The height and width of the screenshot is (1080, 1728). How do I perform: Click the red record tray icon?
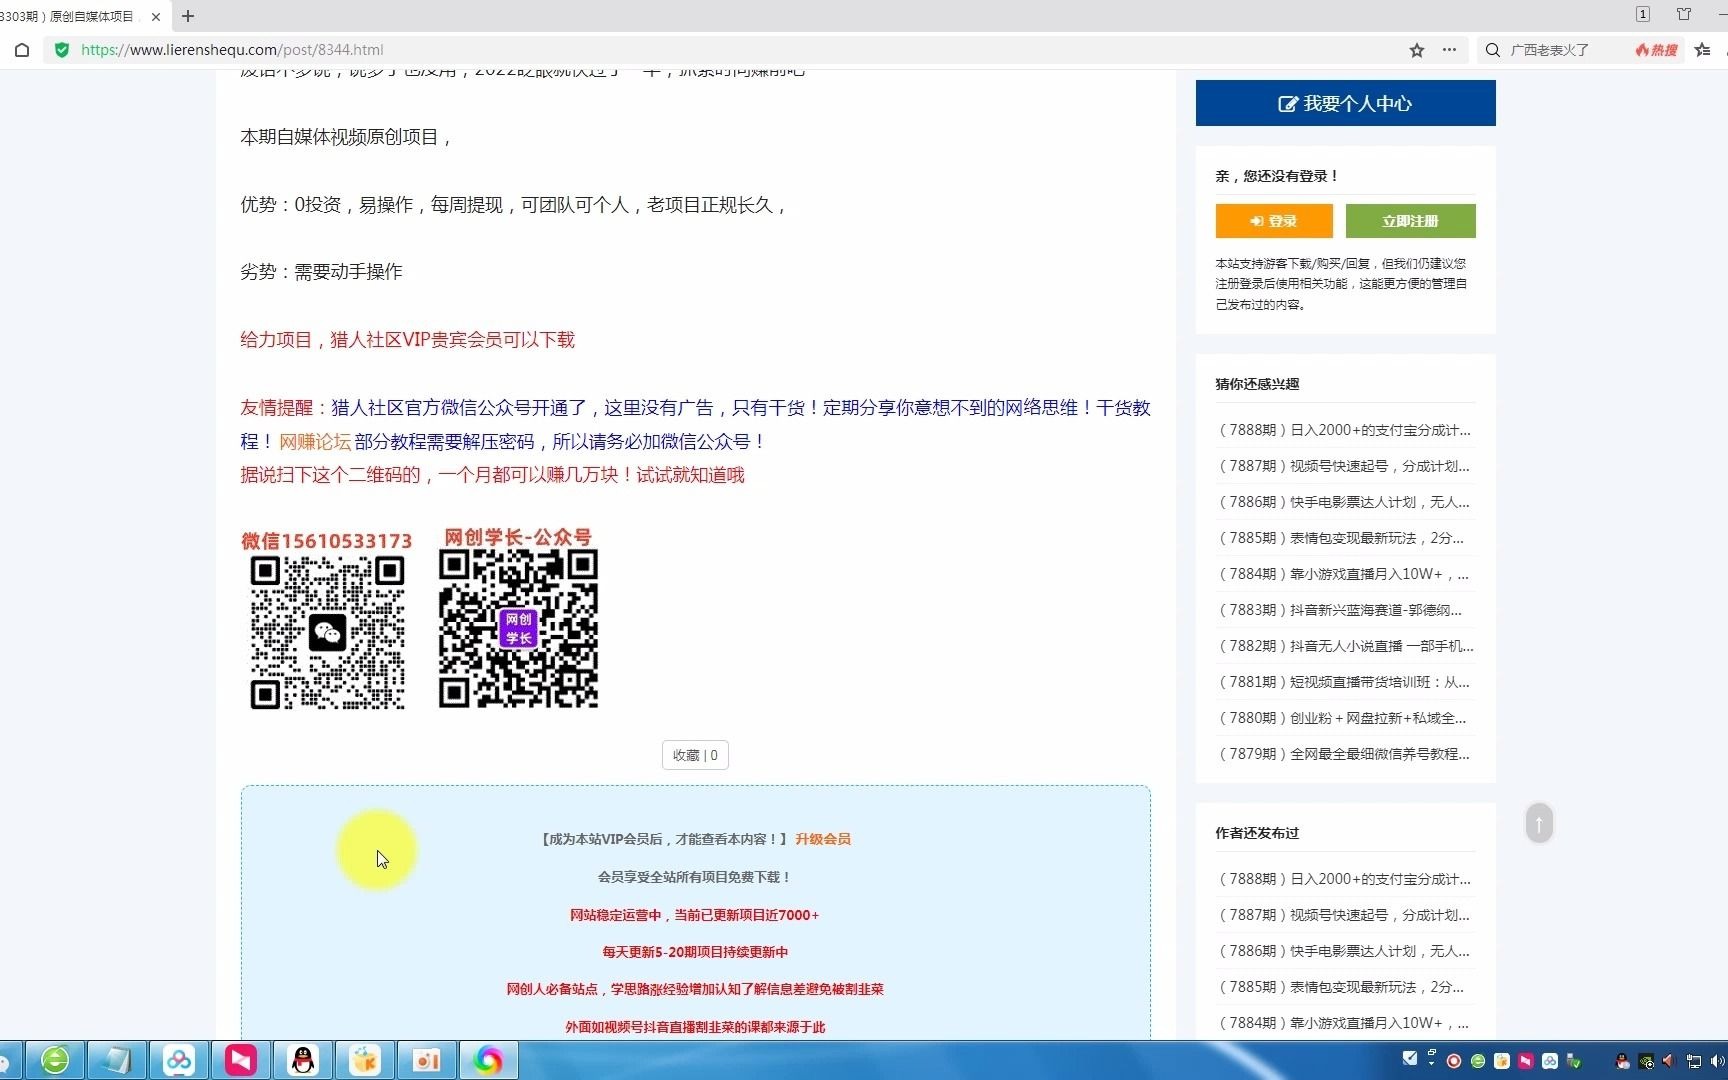click(1454, 1061)
